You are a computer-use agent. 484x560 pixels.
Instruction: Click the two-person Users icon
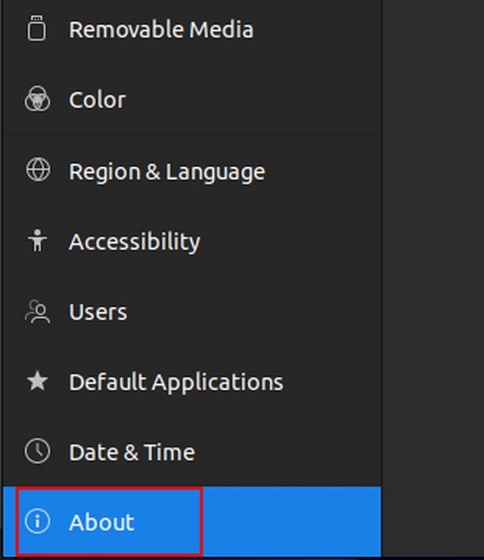[x=38, y=311]
